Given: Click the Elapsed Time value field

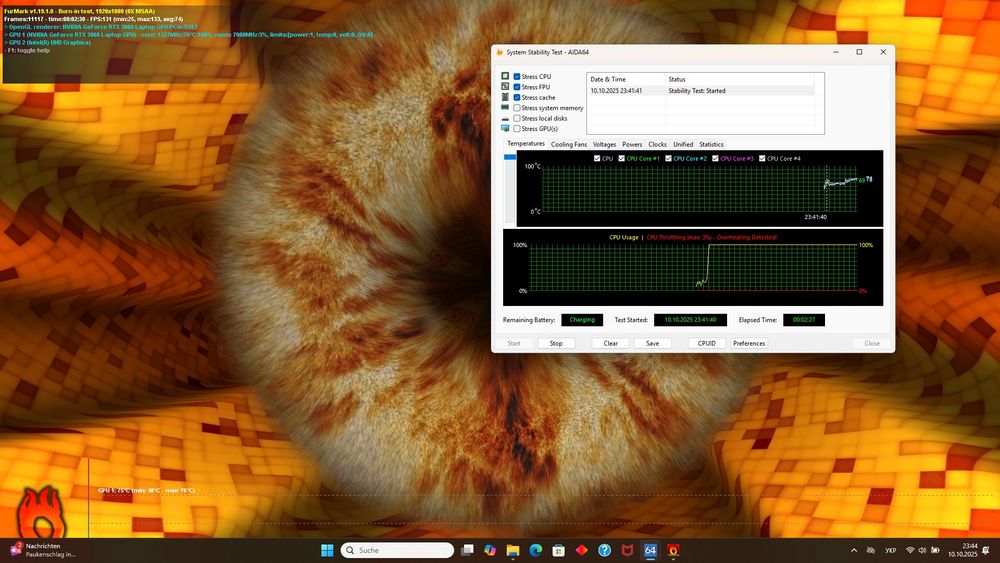Looking at the screenshot, I should point(804,319).
